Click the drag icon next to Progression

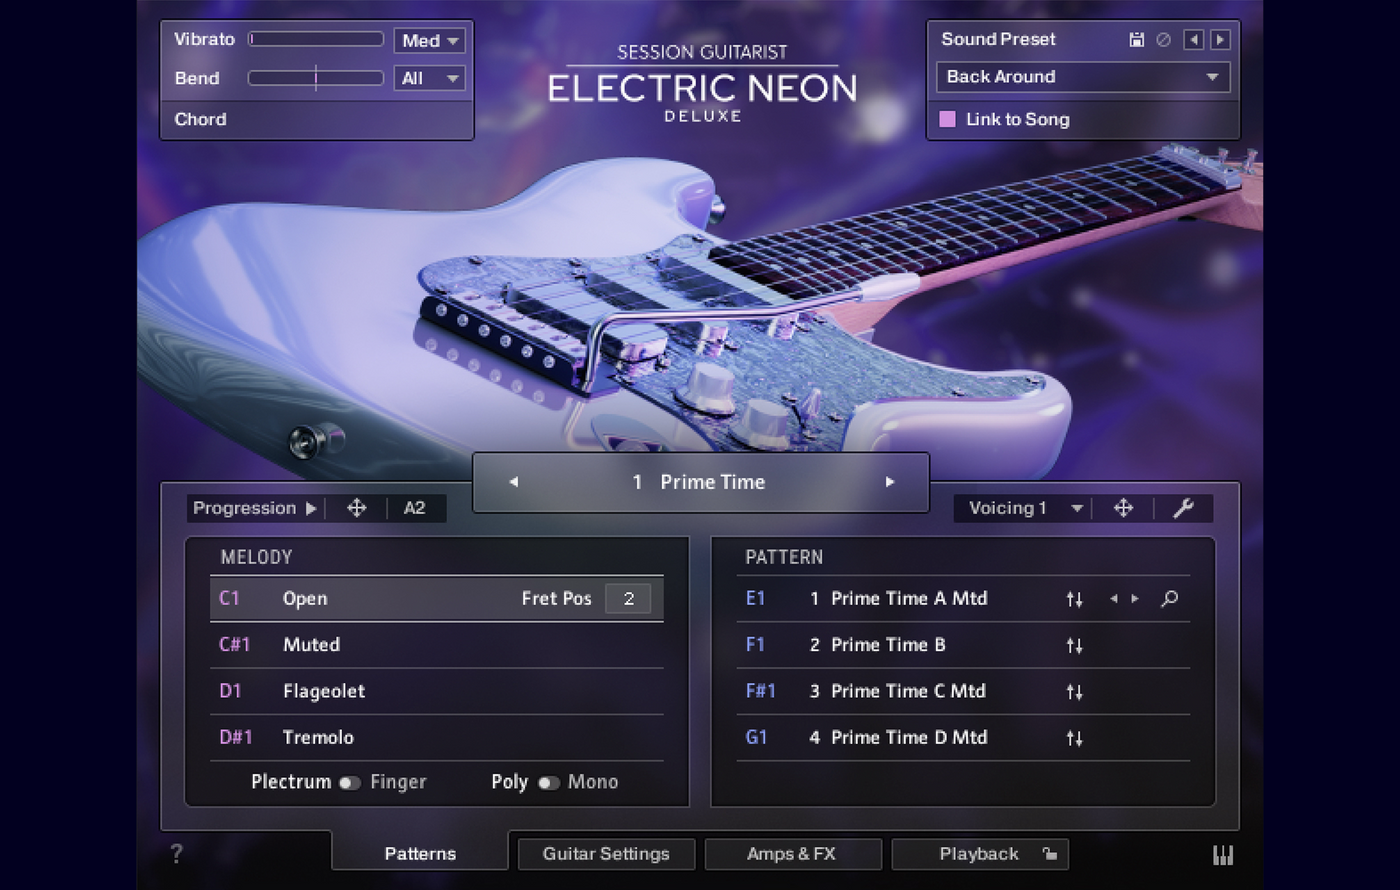pos(356,508)
